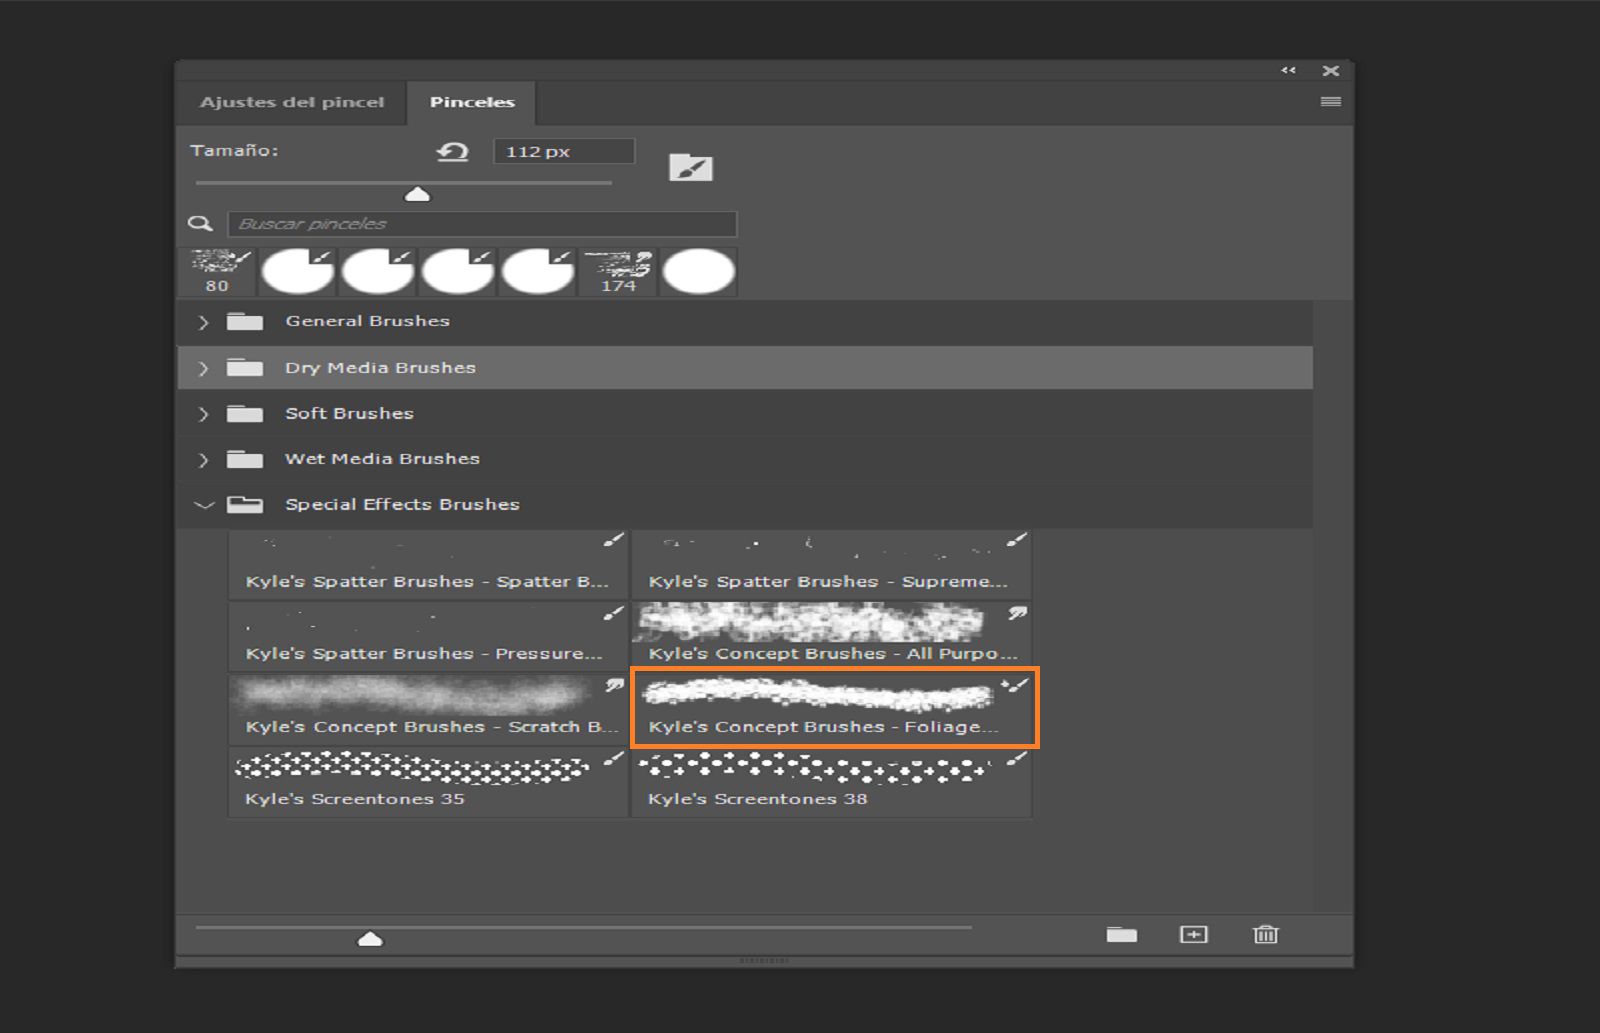Select Kyle's Concept Brushes - Foliage

click(834, 707)
